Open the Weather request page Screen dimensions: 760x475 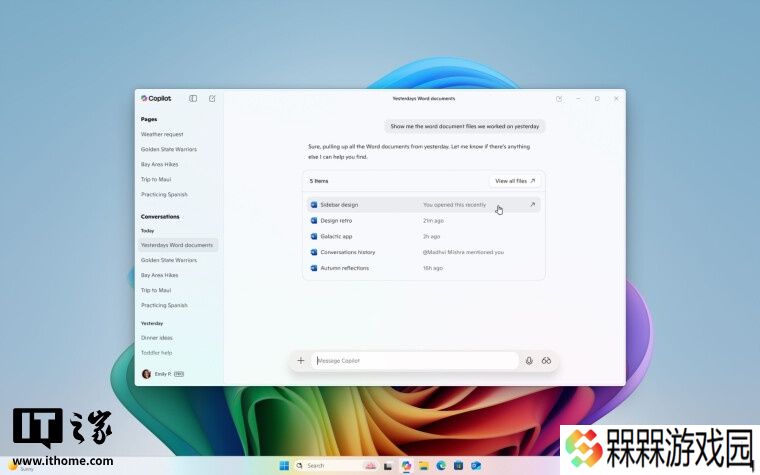[162, 134]
